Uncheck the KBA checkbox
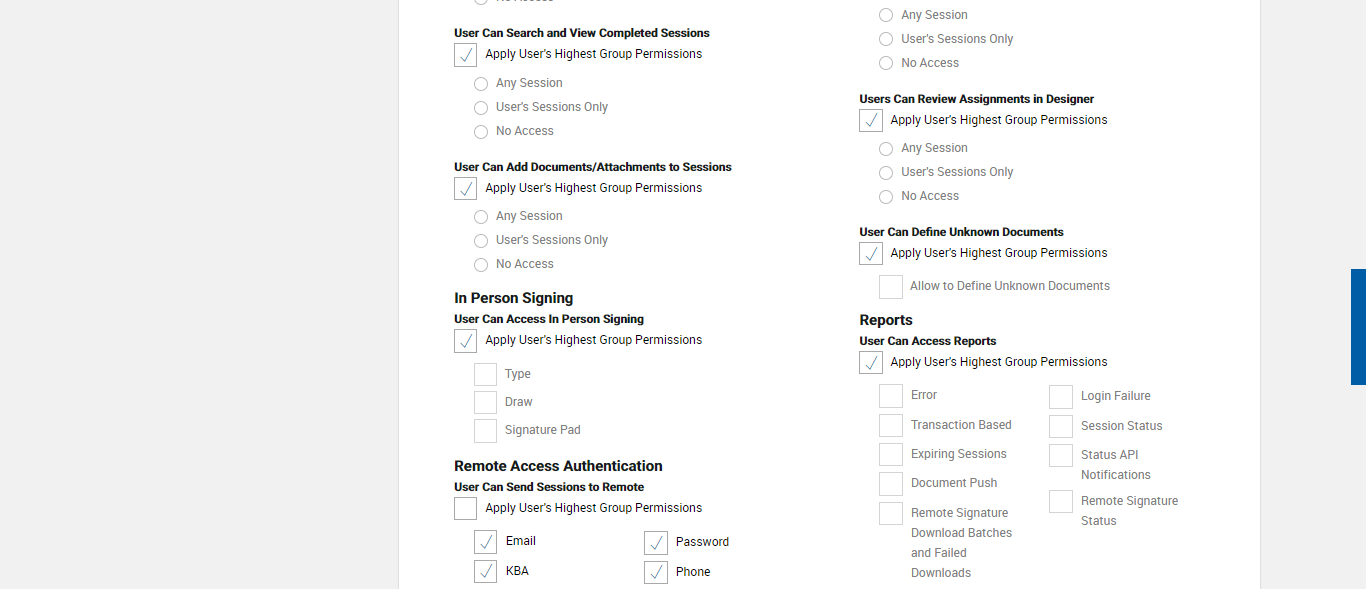 click(485, 572)
